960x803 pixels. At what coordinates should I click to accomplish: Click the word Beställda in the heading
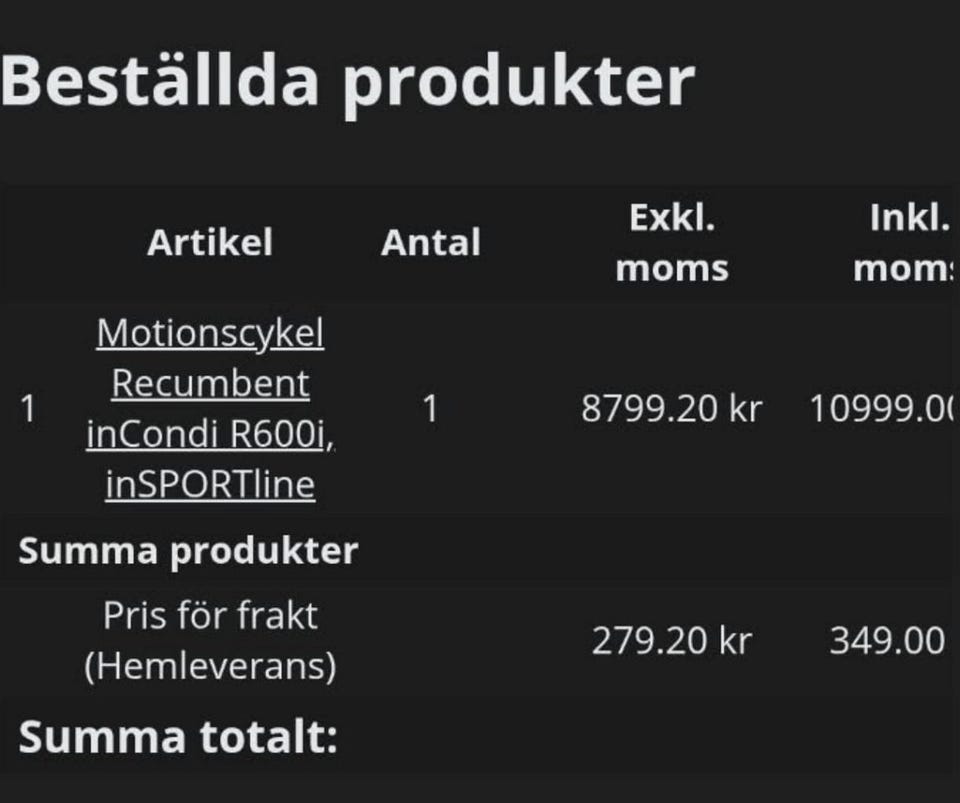click(160, 81)
